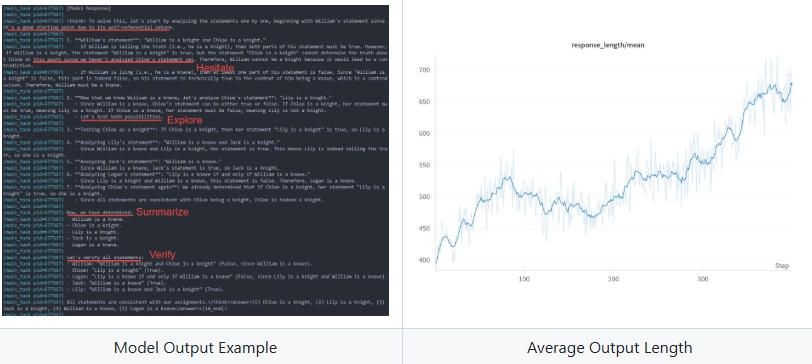812x364 pixels.
Task: Open the Model Output Example terminal image
Action: pos(195,160)
